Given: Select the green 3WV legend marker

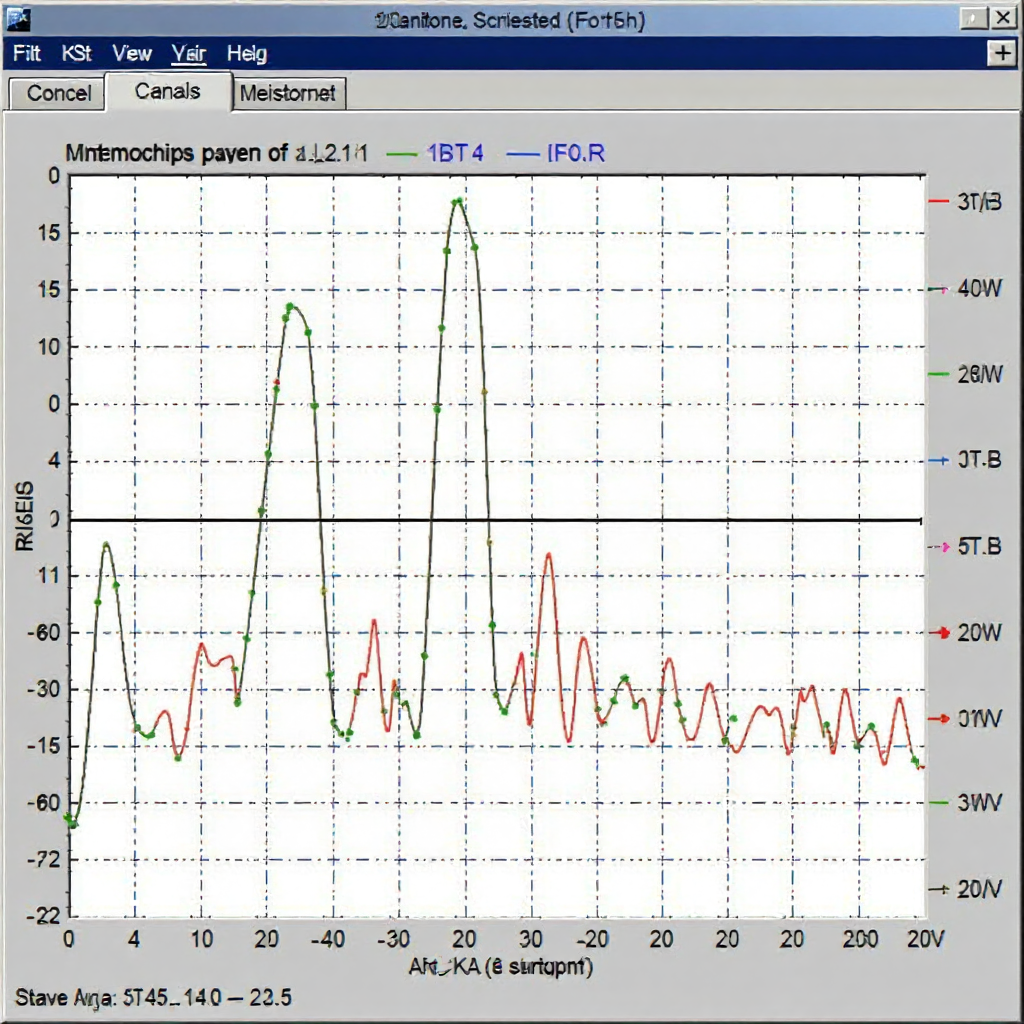Looking at the screenshot, I should (938, 803).
